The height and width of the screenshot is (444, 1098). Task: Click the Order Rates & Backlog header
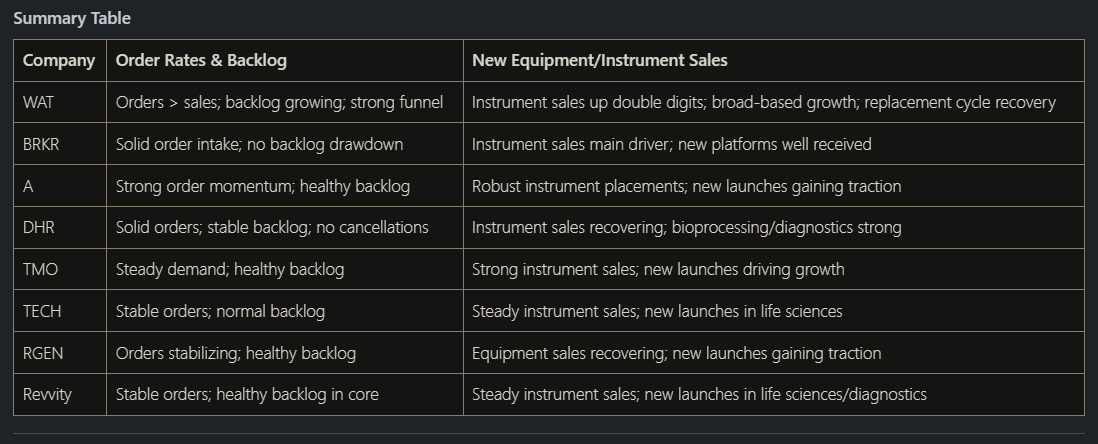click(x=284, y=60)
